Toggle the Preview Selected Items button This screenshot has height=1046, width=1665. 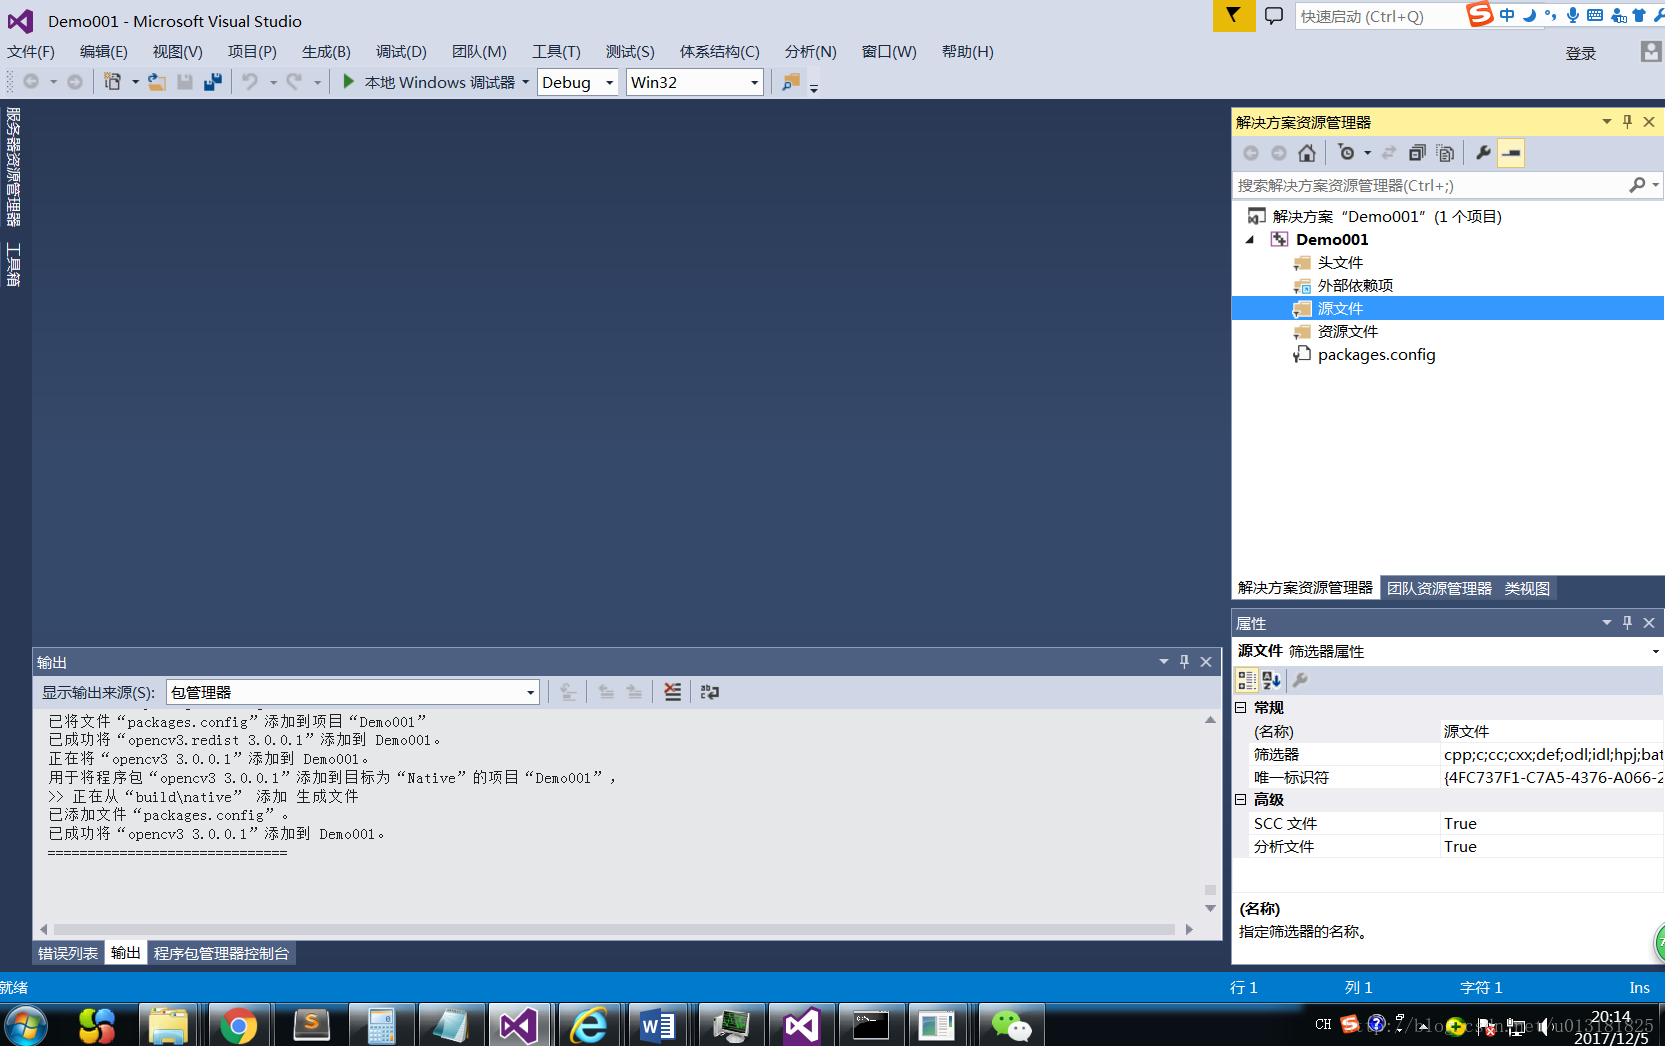click(x=1511, y=153)
